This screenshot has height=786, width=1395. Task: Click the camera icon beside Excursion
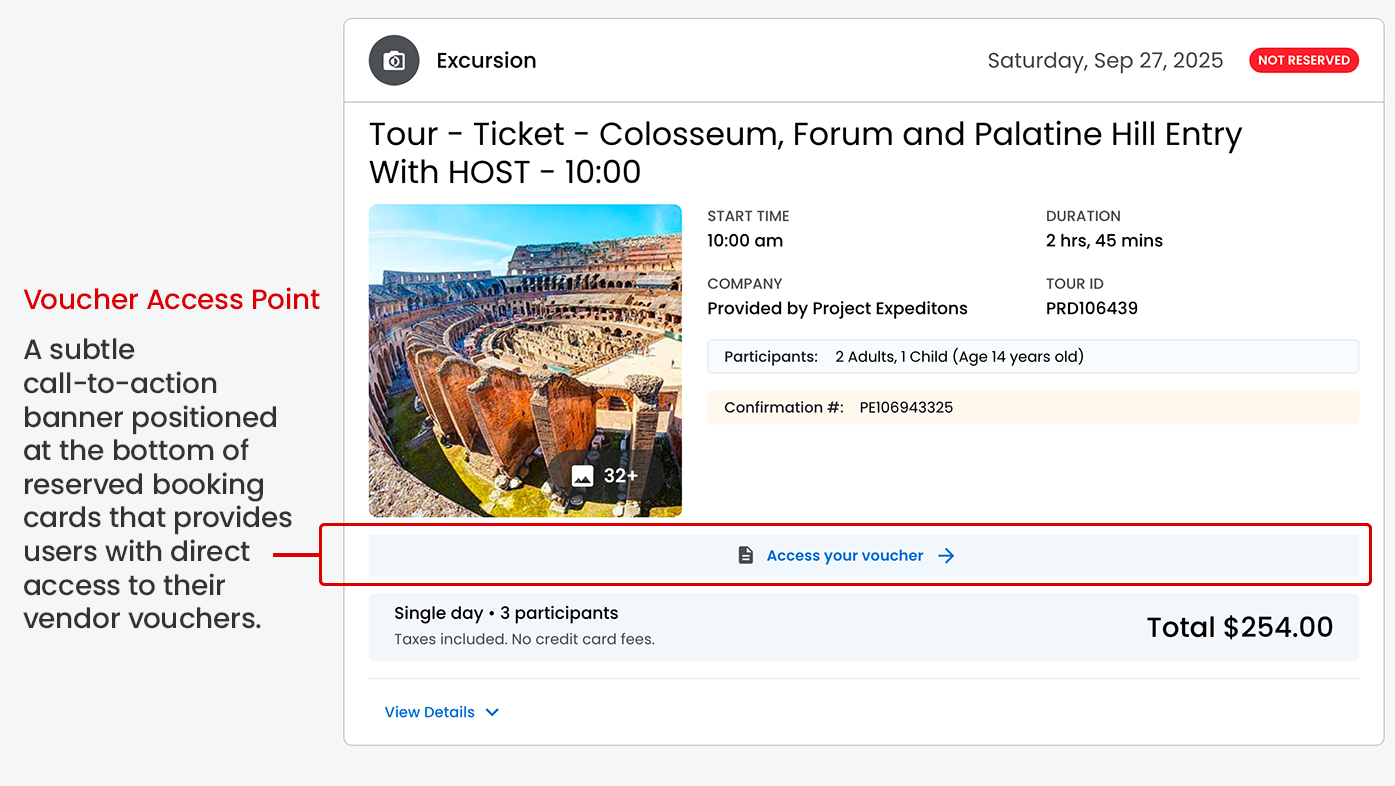click(394, 61)
